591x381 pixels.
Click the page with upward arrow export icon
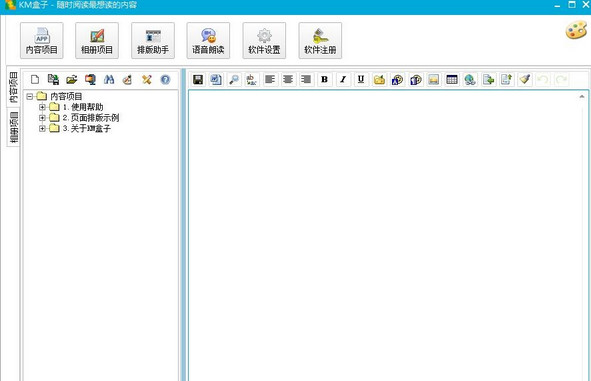point(506,80)
